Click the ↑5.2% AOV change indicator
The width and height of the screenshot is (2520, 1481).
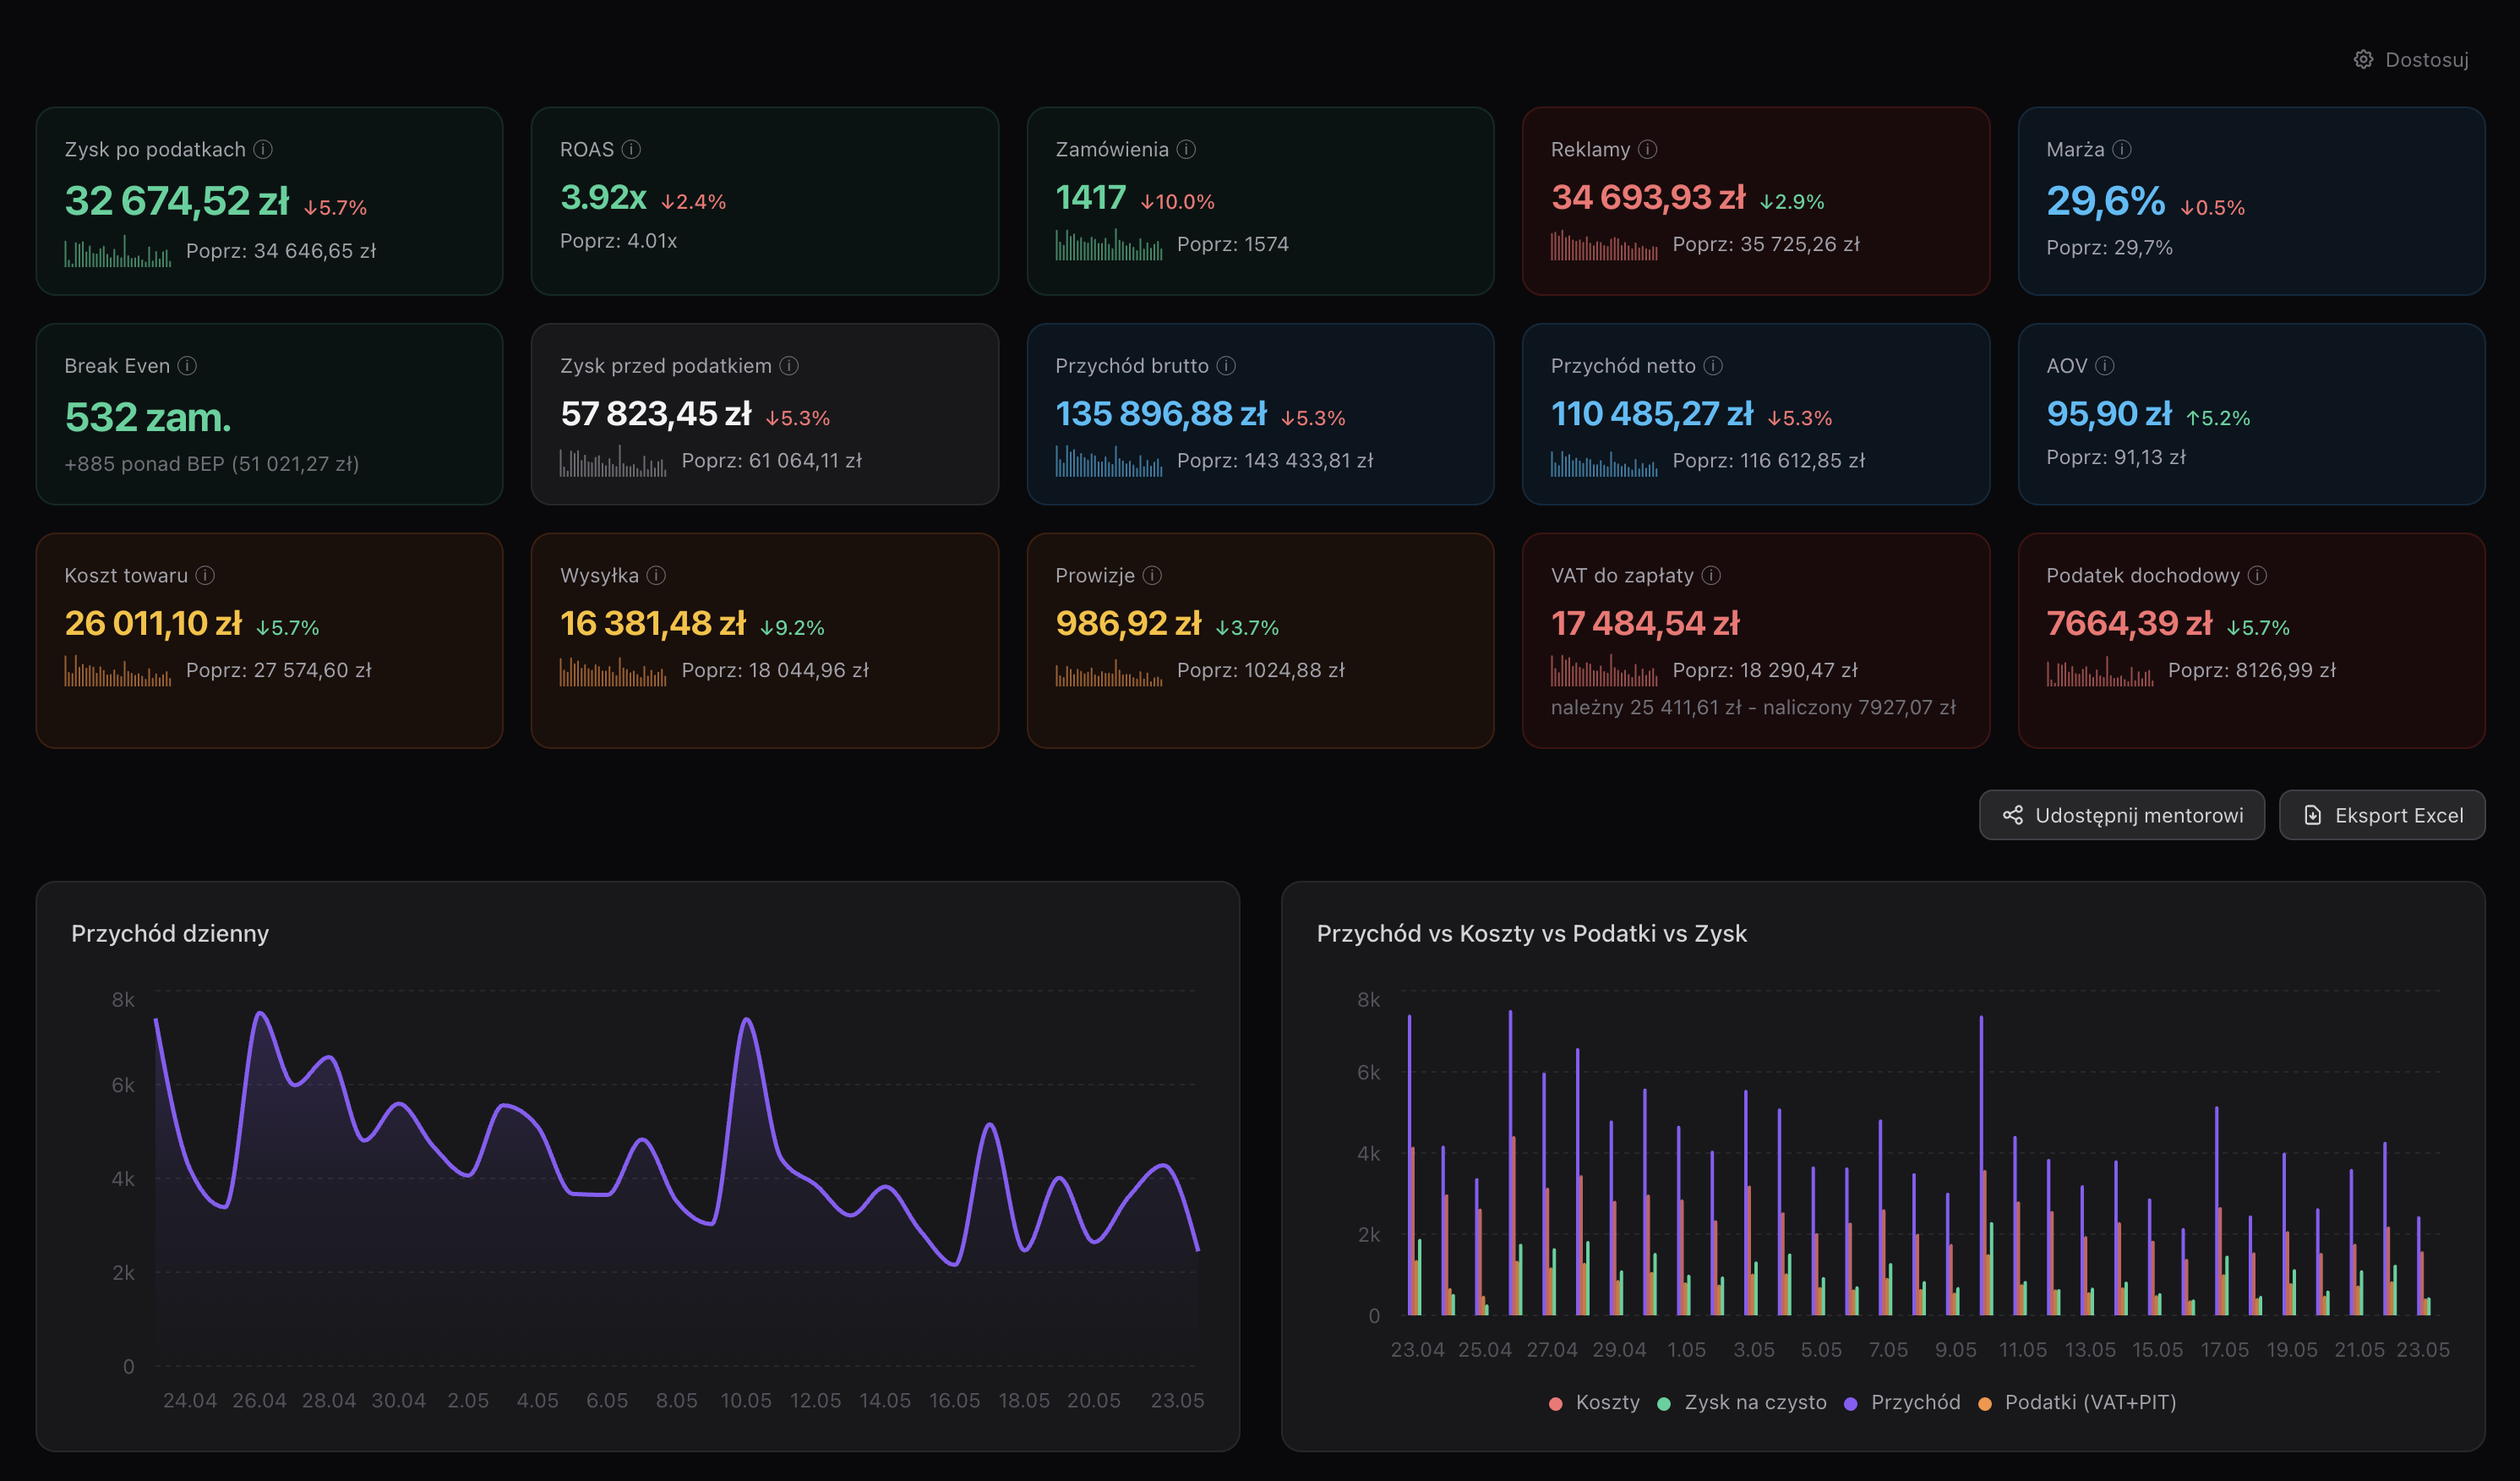pyautogui.click(x=2217, y=418)
